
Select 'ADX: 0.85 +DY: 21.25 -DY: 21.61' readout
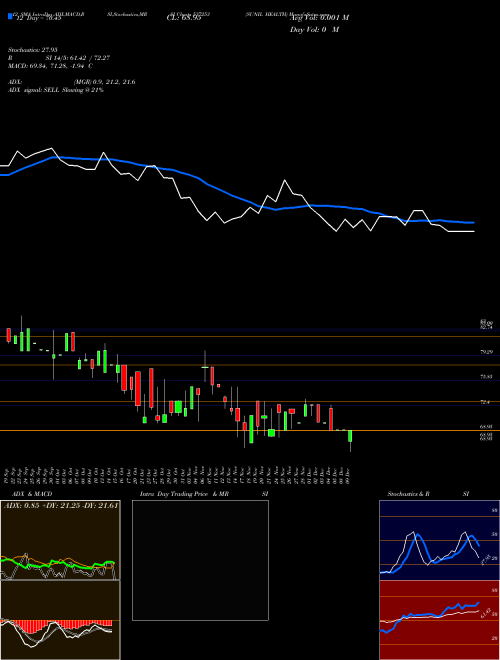point(61,505)
